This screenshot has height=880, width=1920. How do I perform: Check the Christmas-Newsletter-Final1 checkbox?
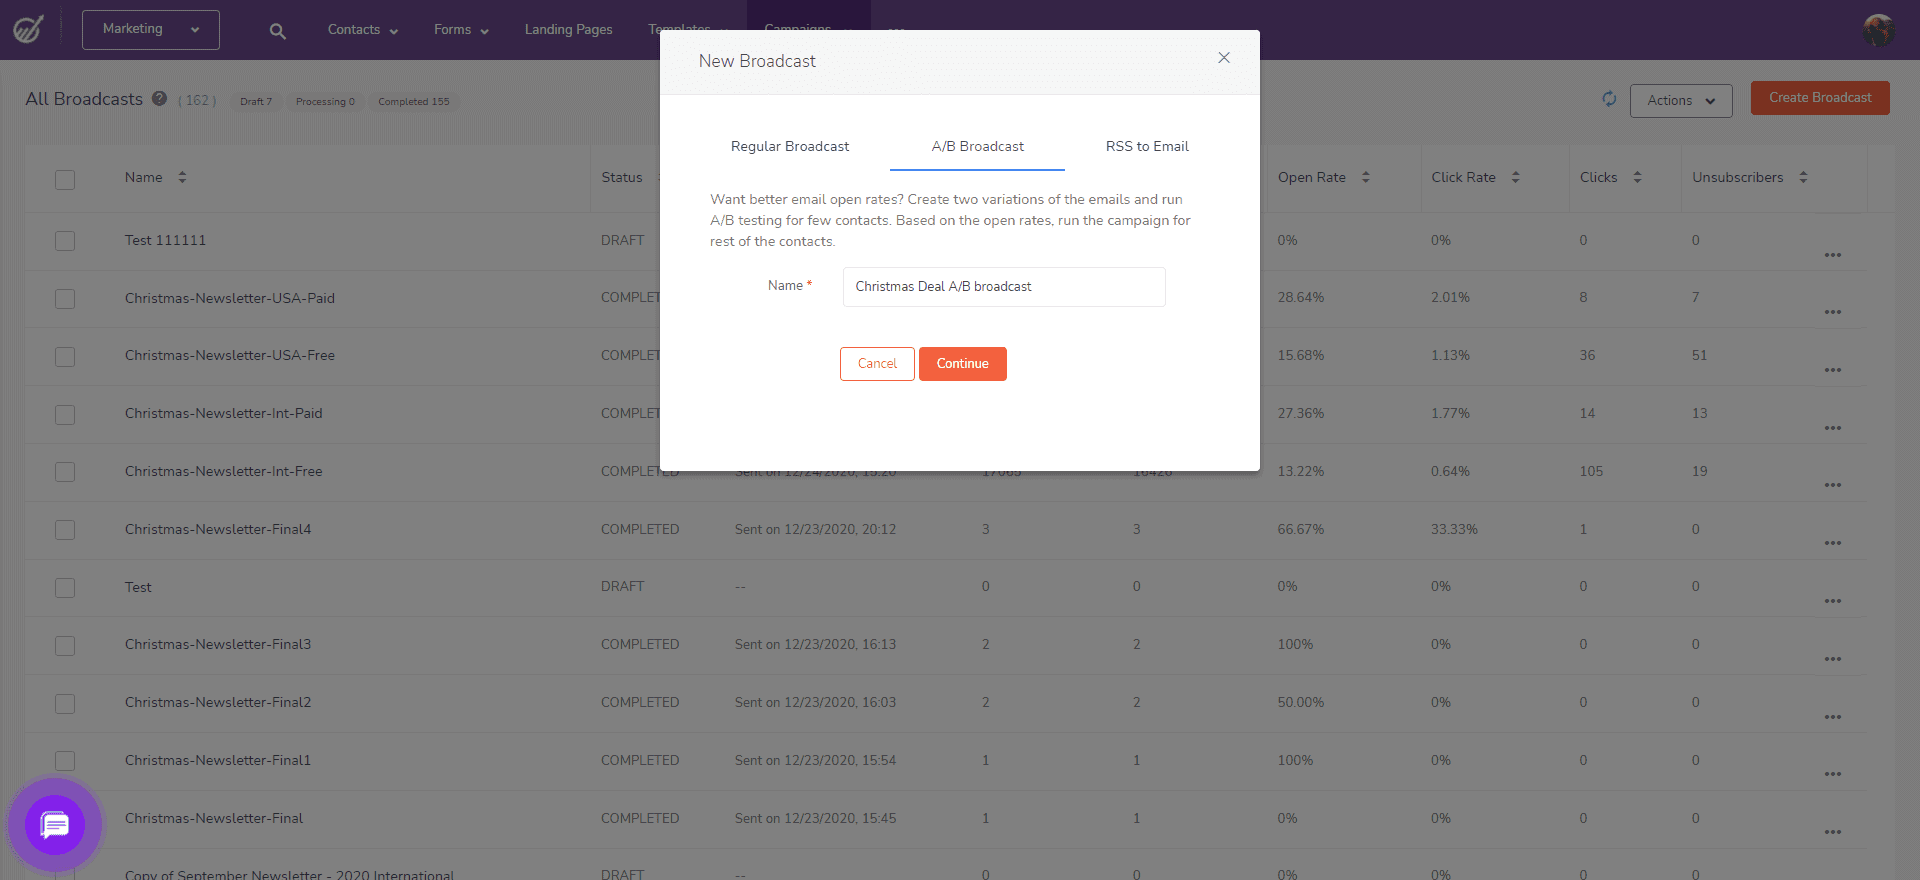[x=65, y=761]
